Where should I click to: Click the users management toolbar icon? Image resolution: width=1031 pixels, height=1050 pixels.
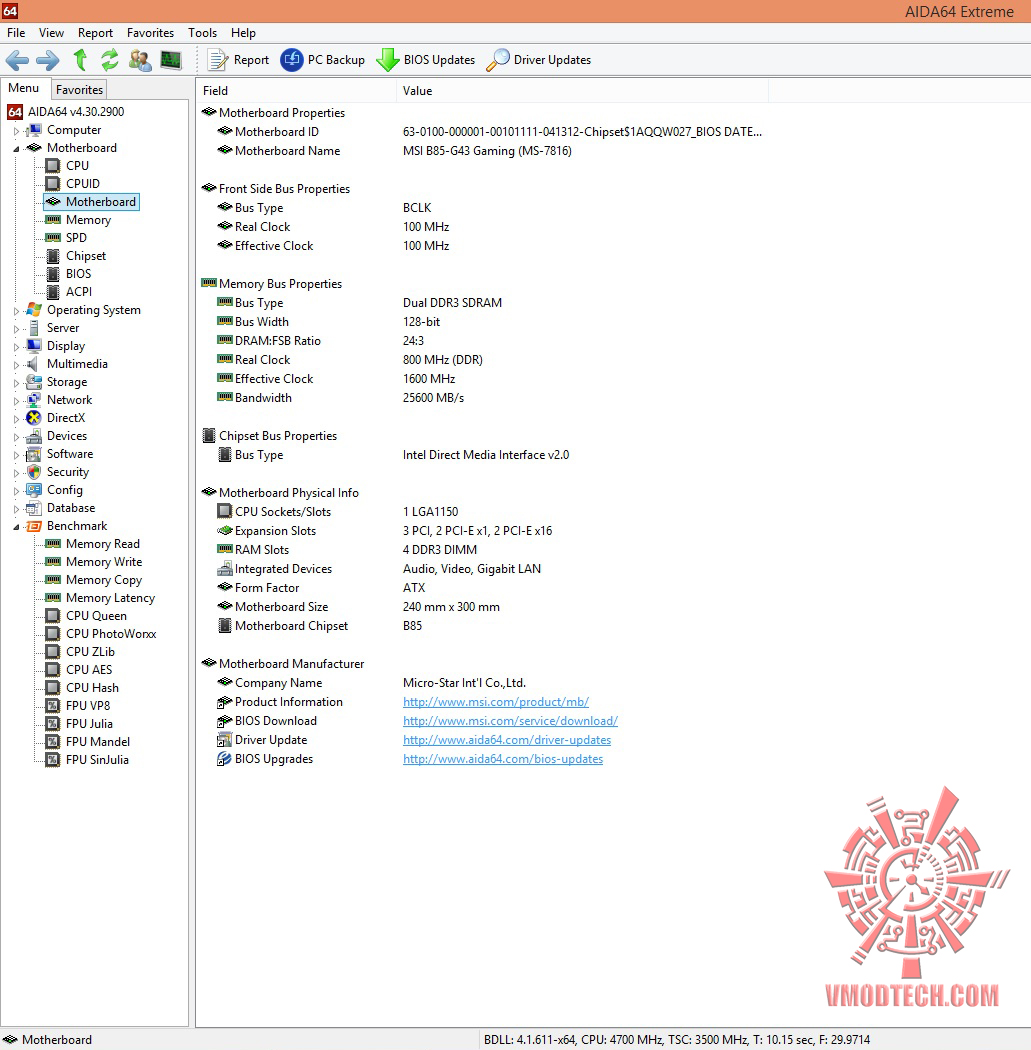140,60
